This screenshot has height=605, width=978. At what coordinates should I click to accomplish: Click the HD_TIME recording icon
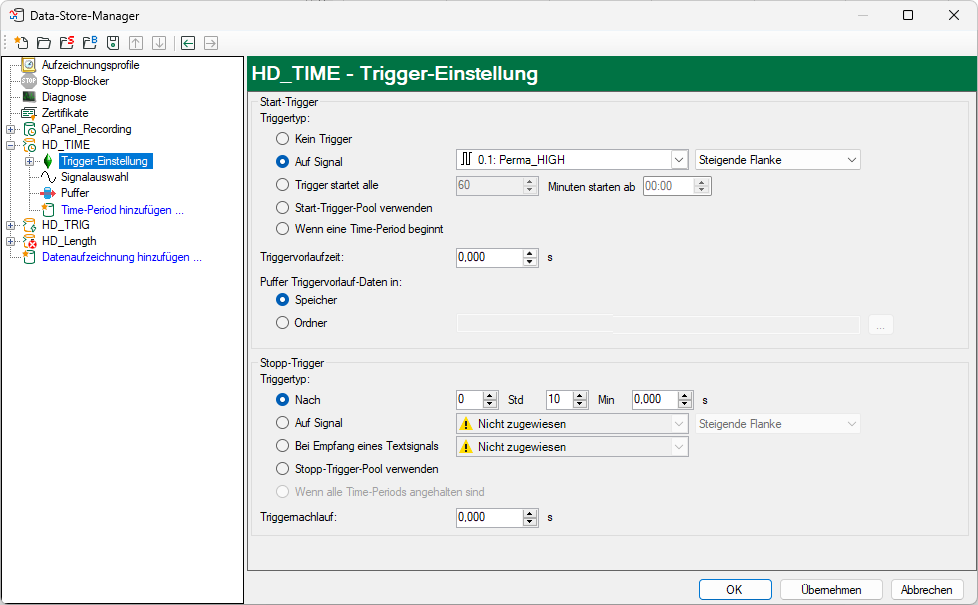point(29,145)
